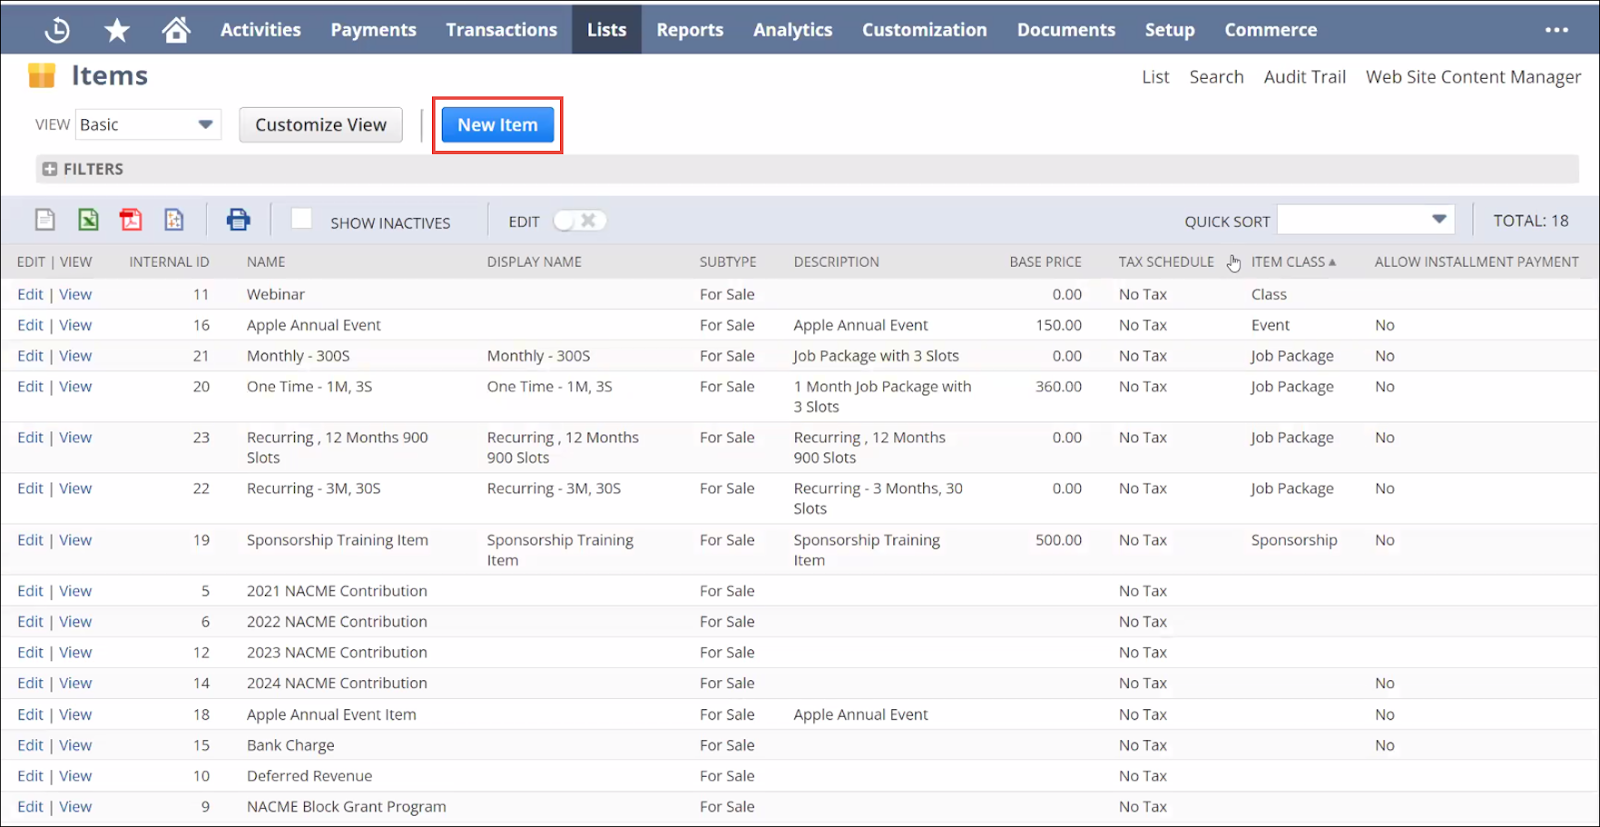Export list to CSV file icon
Image resolution: width=1600 pixels, height=827 pixels.
click(45, 220)
